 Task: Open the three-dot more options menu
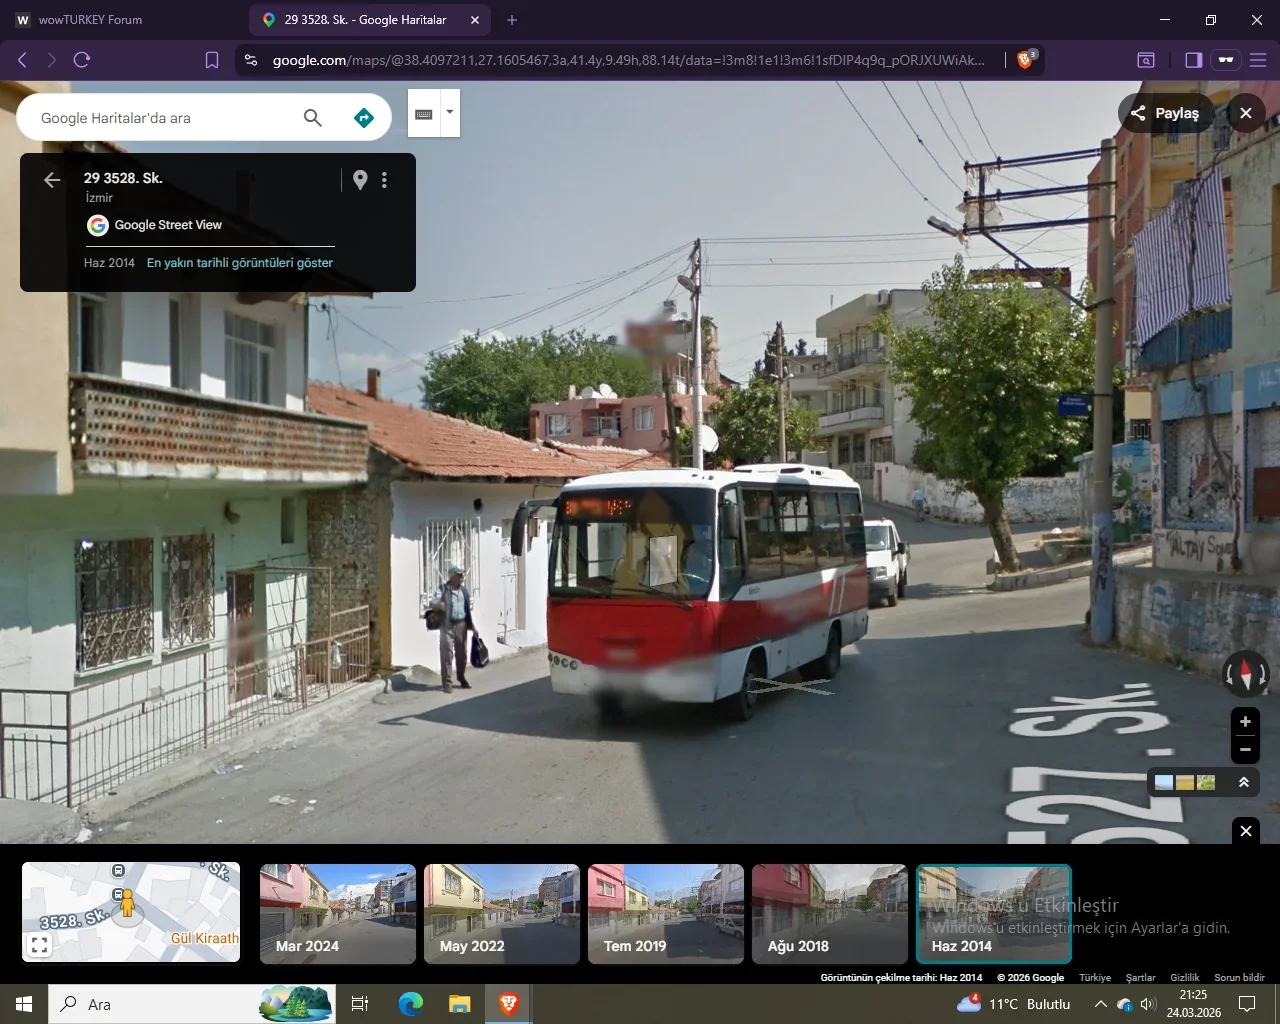(384, 180)
